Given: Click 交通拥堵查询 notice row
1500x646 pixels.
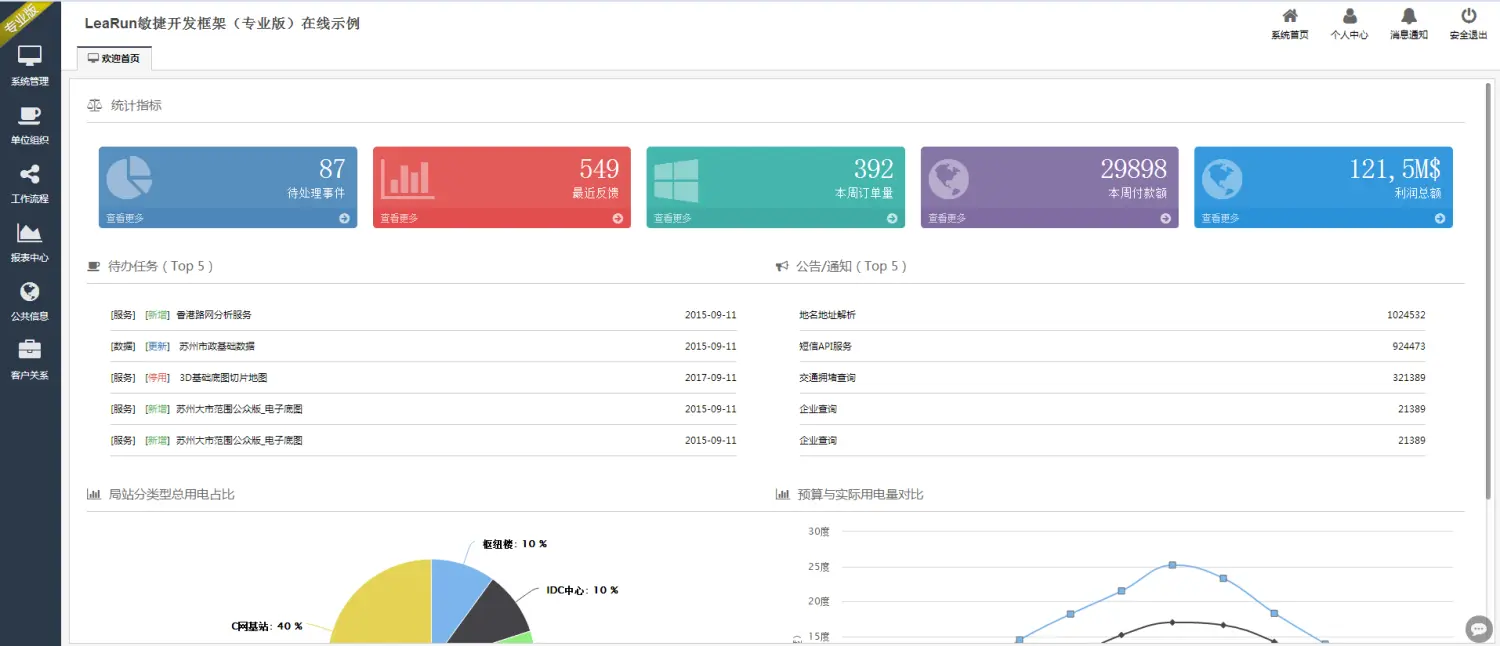Looking at the screenshot, I should click(1112, 378).
